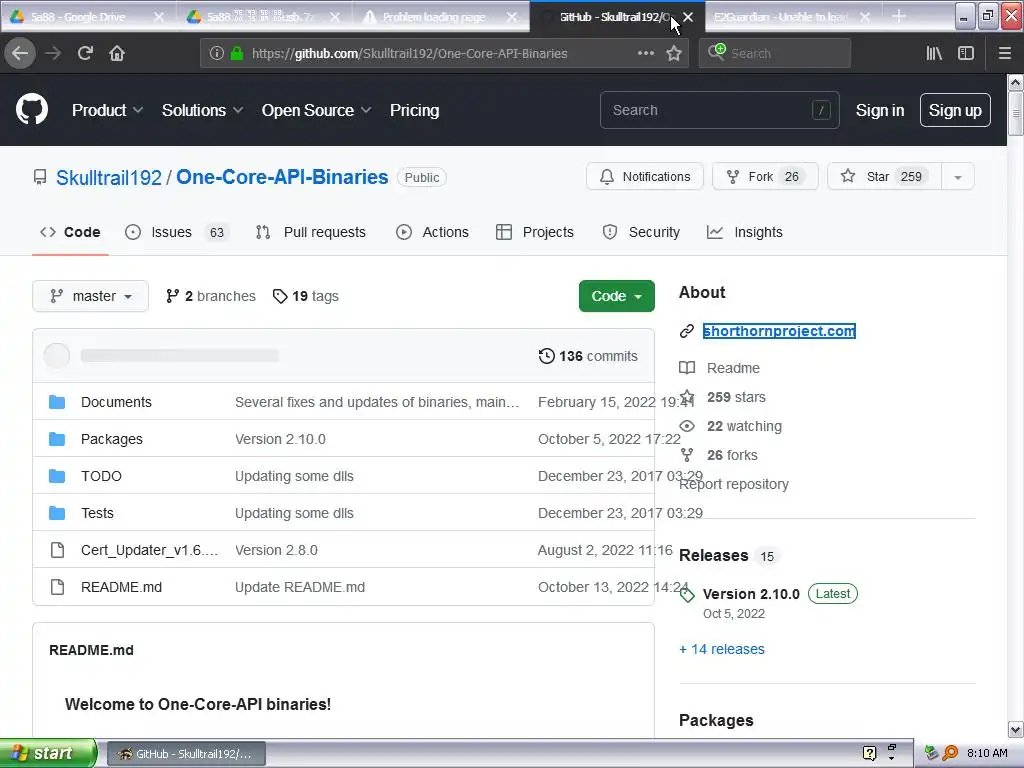Screen dimensions: 1024x768
Task: Expand the Open Source menu
Action: [x=316, y=110]
